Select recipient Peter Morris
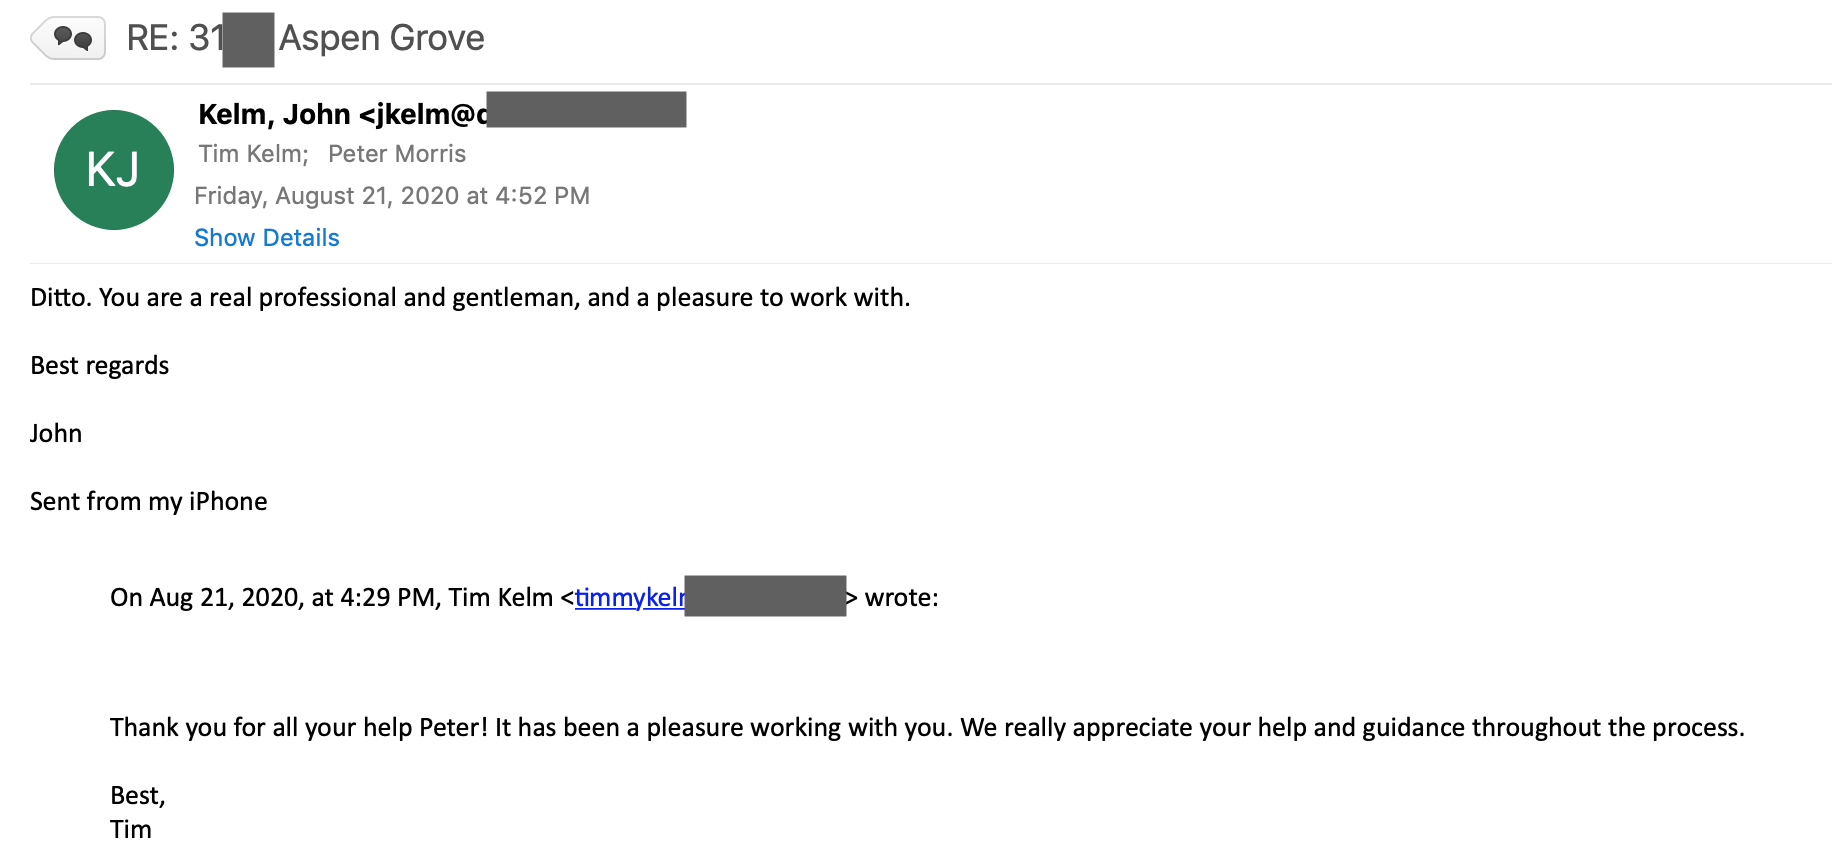Image resolution: width=1832 pixels, height=862 pixels. pyautogui.click(x=397, y=154)
